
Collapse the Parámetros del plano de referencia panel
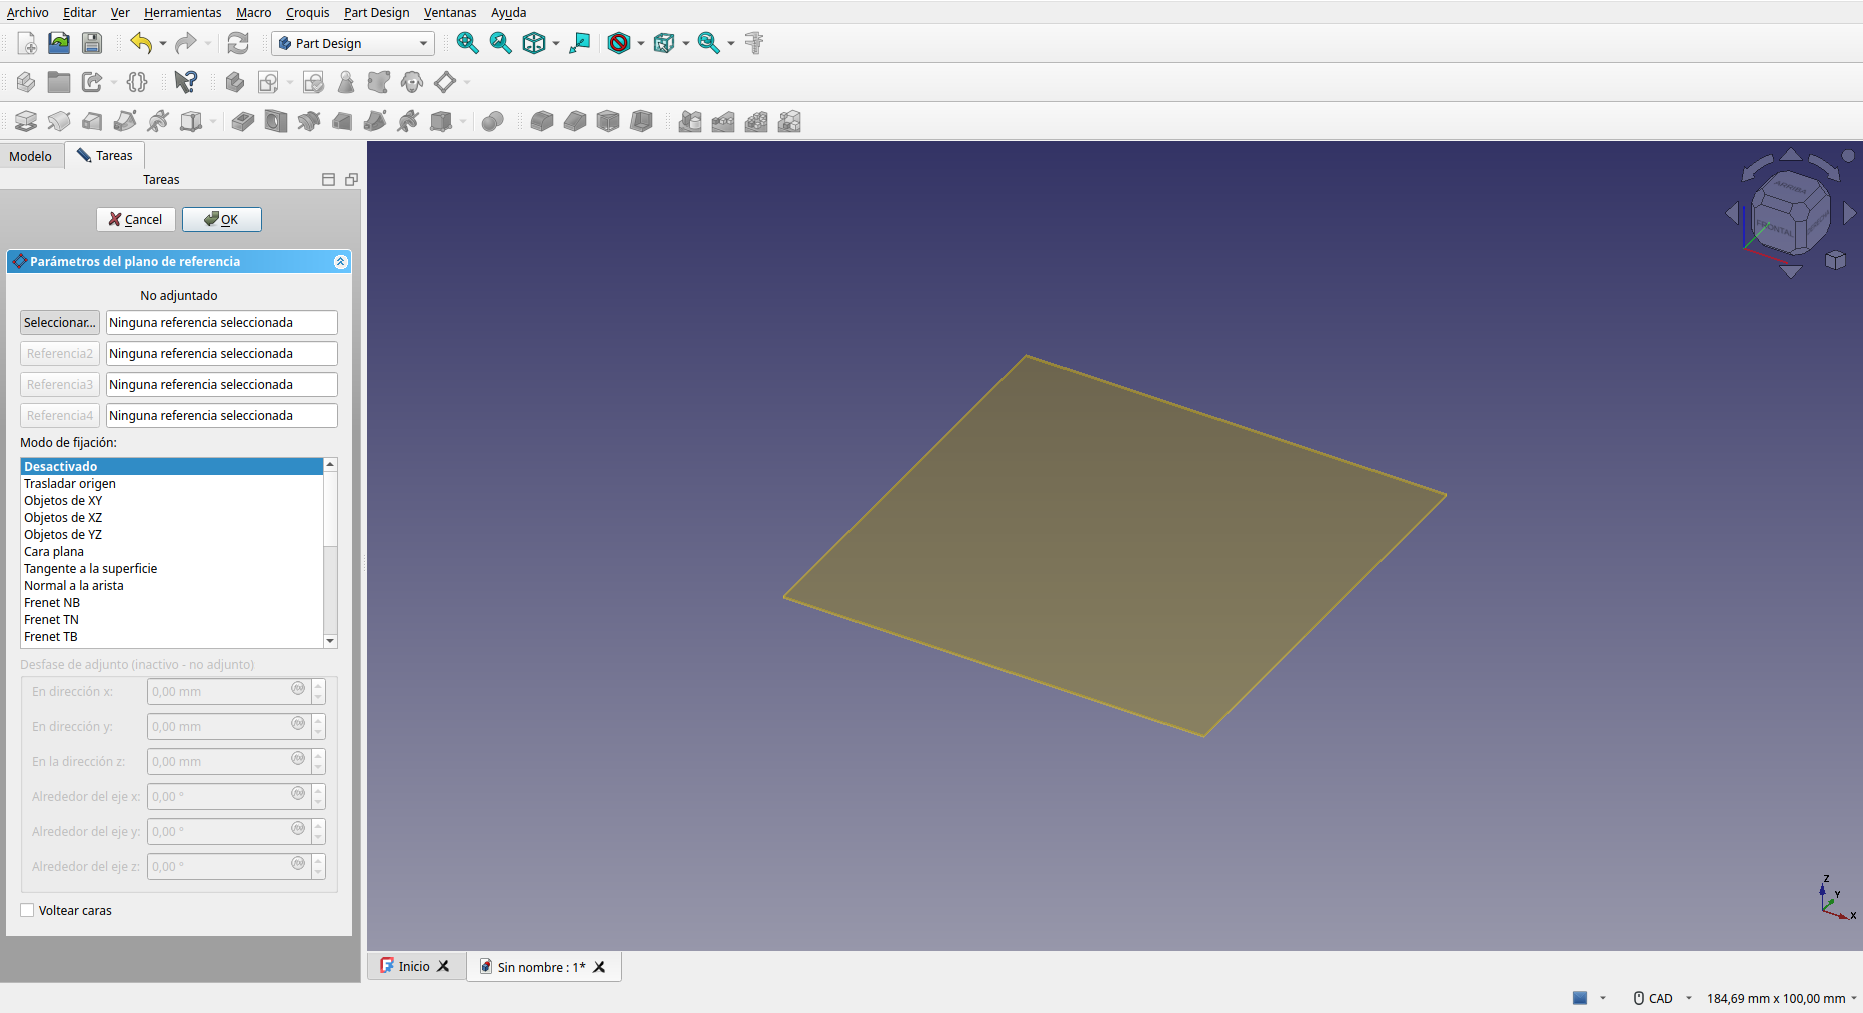point(340,262)
